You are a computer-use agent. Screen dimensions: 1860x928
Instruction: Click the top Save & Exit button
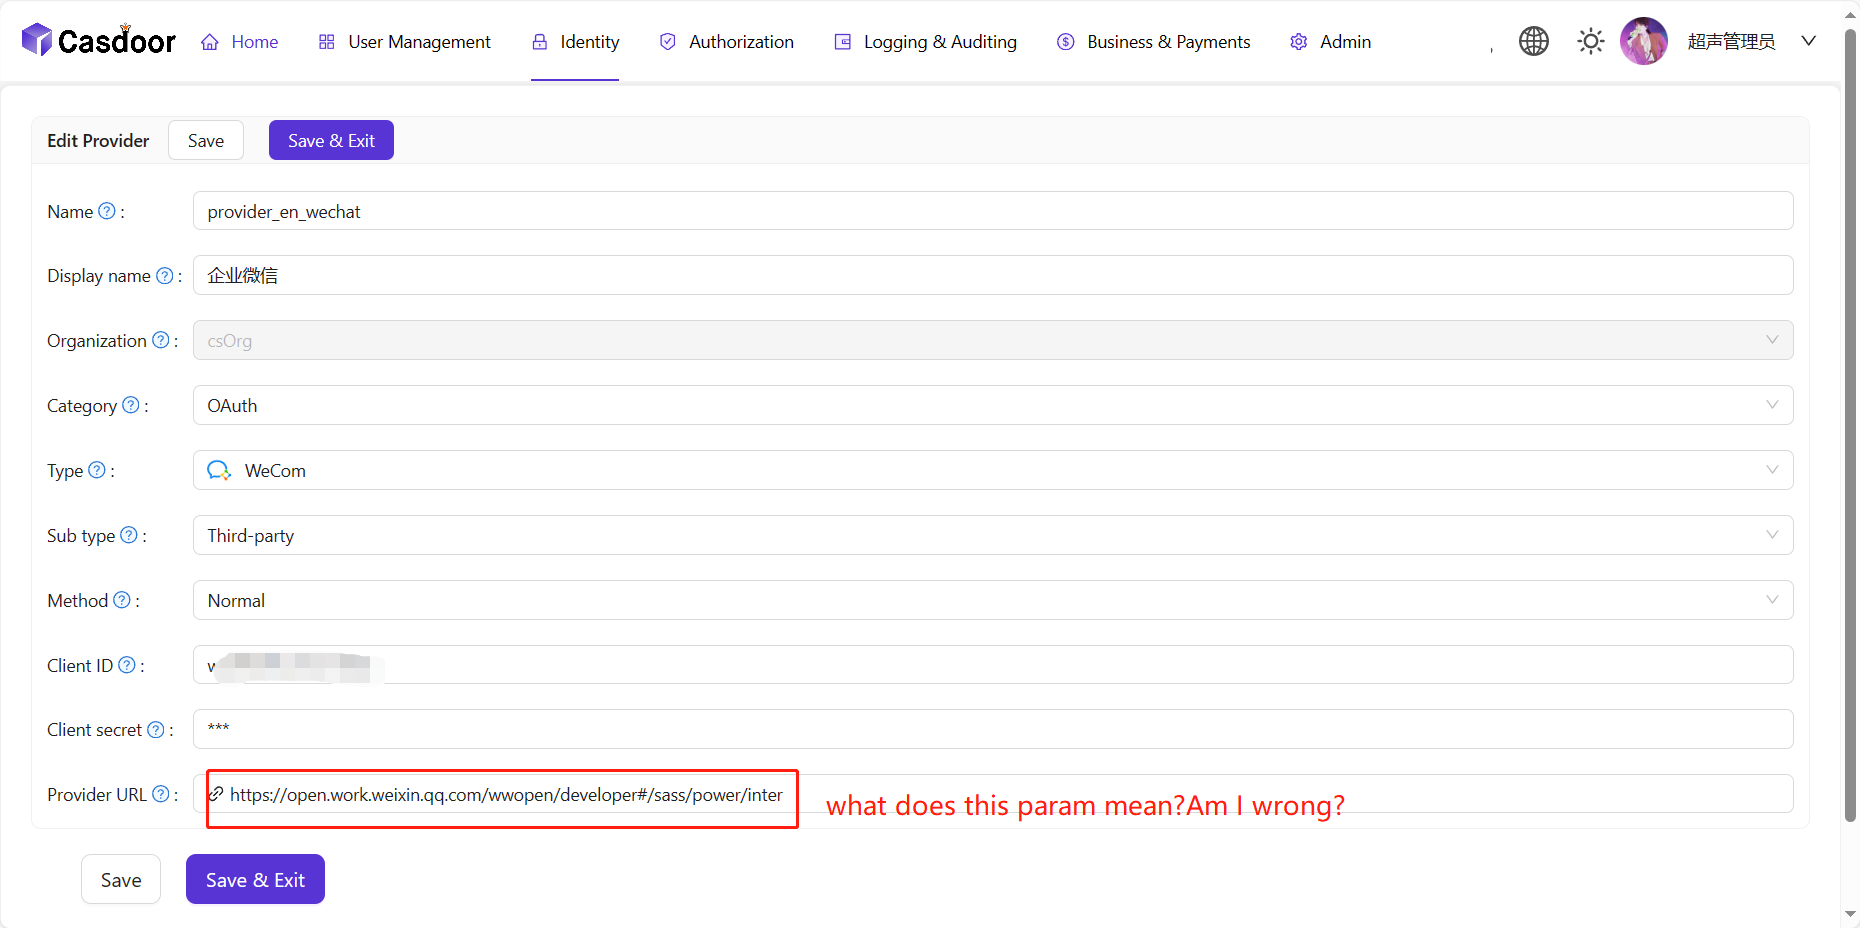click(x=331, y=140)
